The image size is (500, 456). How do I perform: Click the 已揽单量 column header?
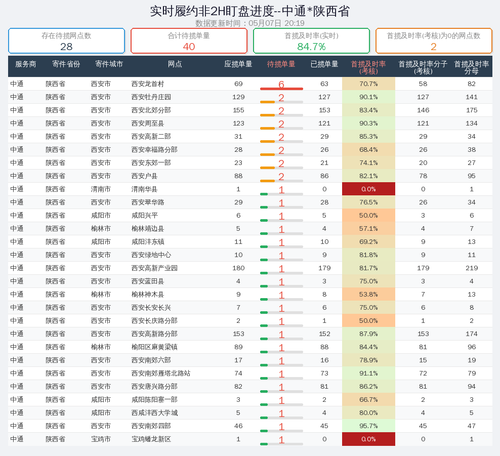(324, 64)
